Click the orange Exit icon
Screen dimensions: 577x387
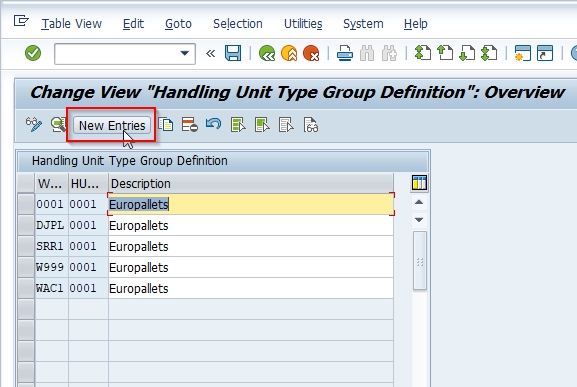coord(289,53)
